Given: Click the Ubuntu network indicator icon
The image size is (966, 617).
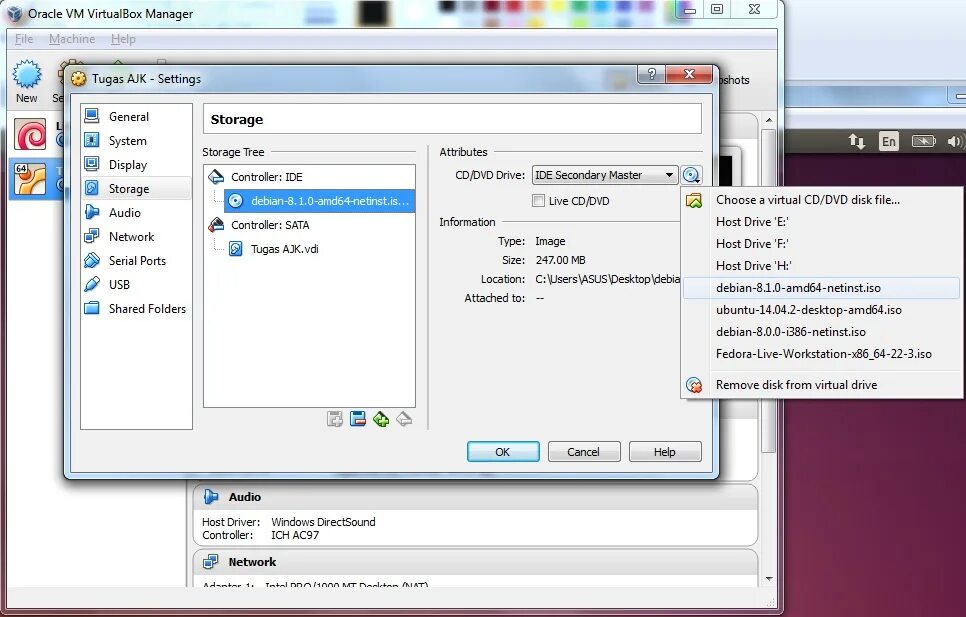Looking at the screenshot, I should (856, 142).
